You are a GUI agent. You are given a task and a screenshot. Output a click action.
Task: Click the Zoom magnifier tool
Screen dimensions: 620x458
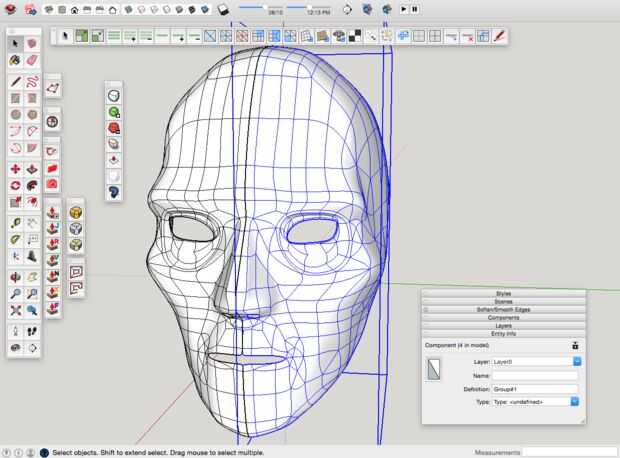pos(15,294)
